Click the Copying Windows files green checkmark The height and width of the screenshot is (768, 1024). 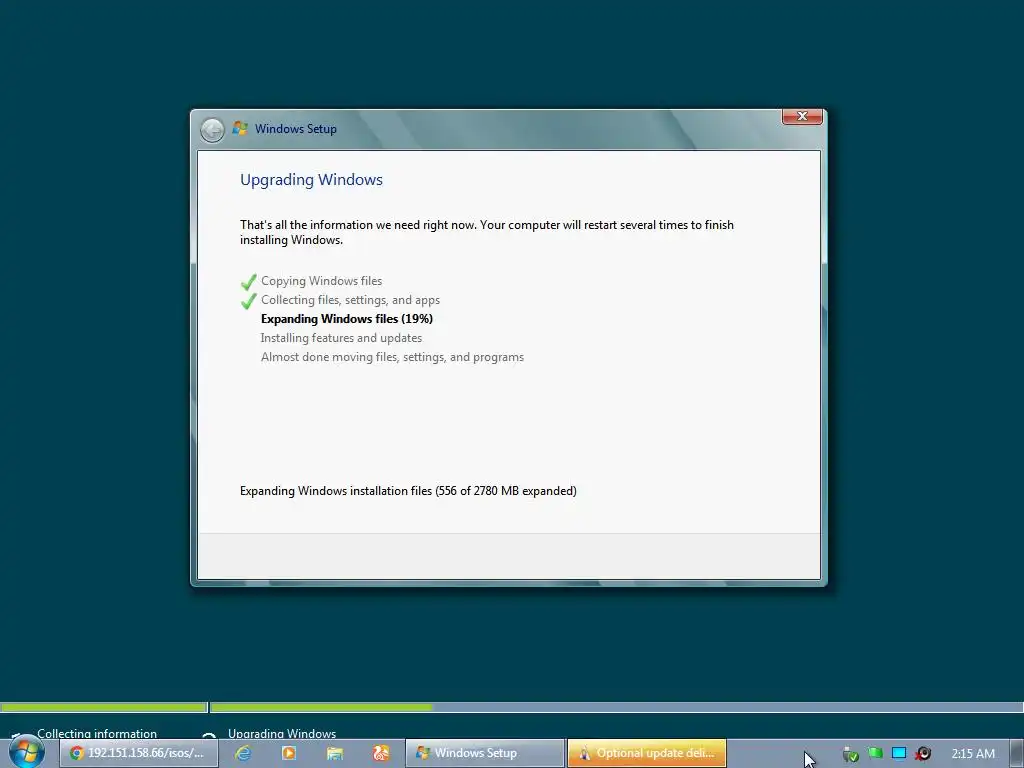tap(248, 282)
